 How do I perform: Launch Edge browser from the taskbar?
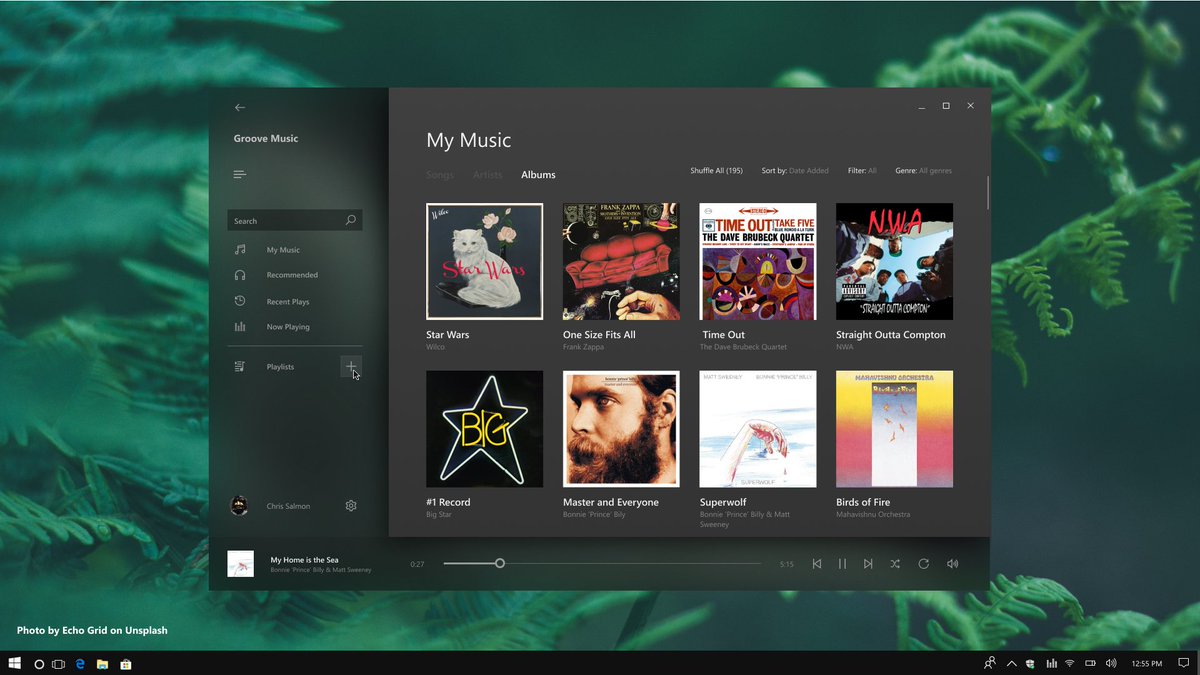[x=80, y=664]
